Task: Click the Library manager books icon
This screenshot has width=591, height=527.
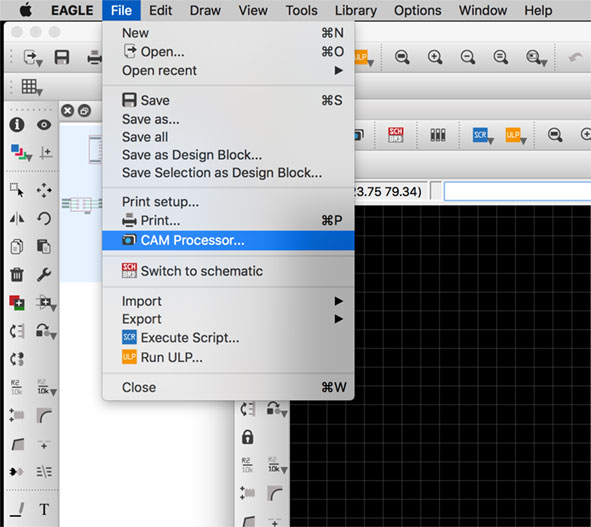Action: click(438, 135)
